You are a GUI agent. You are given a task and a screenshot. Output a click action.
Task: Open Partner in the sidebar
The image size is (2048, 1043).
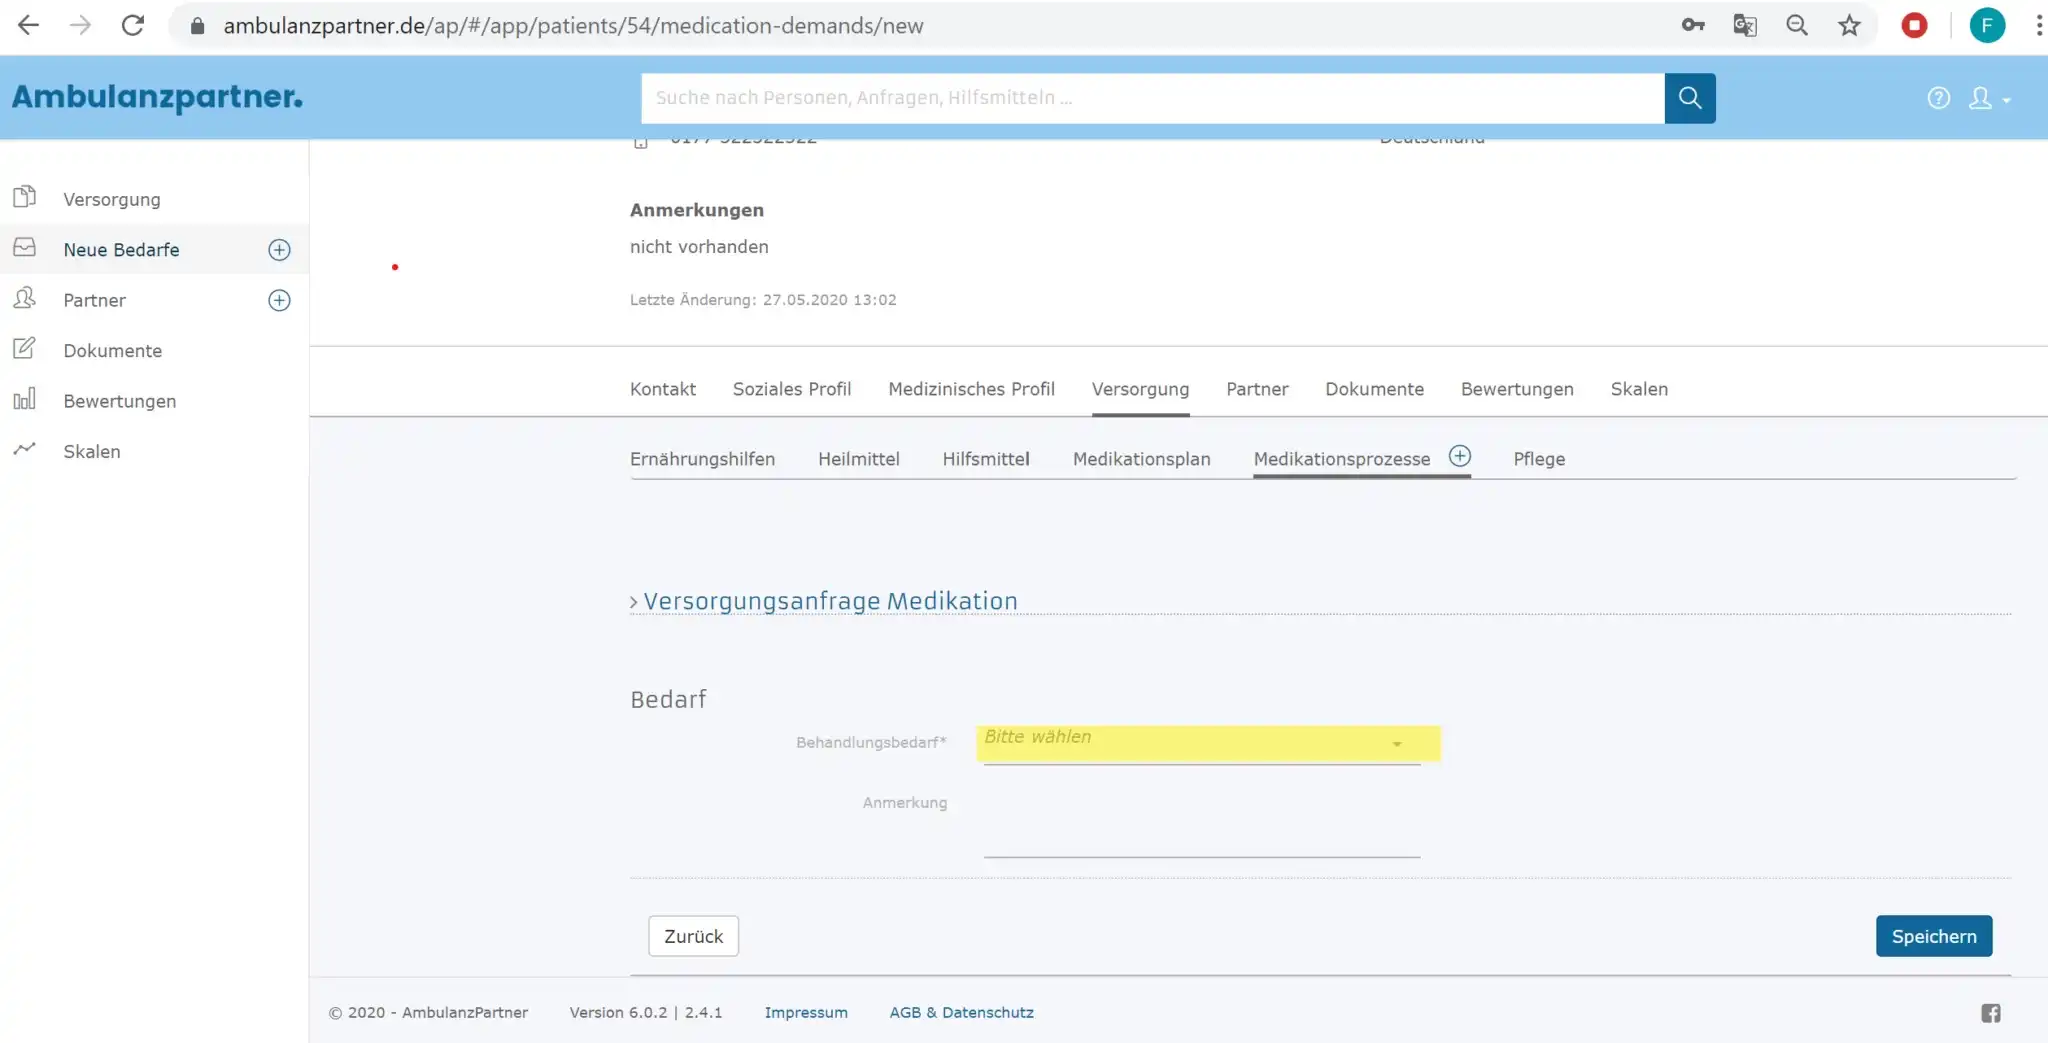pos(94,300)
